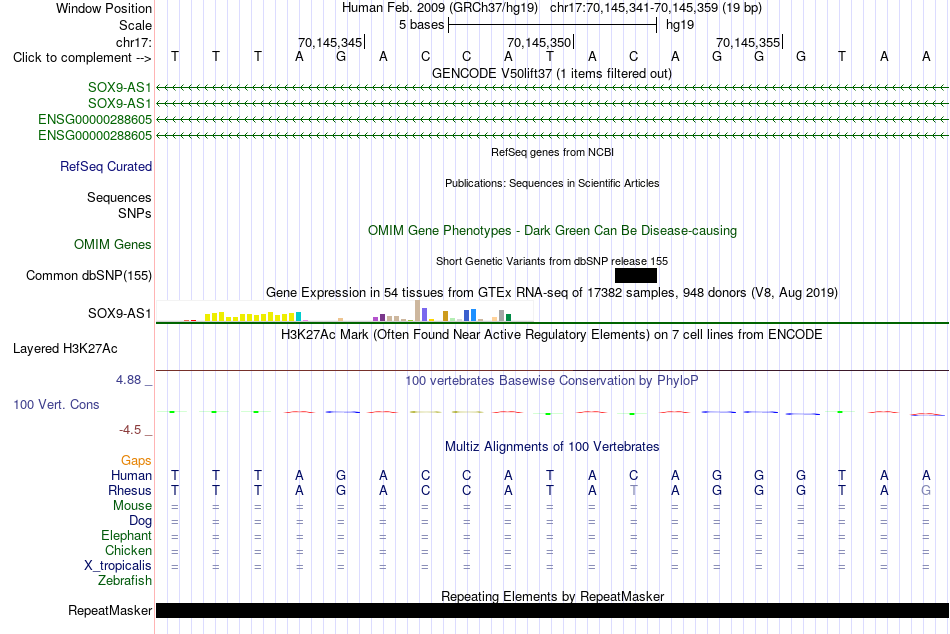The image size is (950, 634).
Task: Click 'Human Feb. 2009 (GRCh37/hg19)' assembly text
Action: (440, 8)
